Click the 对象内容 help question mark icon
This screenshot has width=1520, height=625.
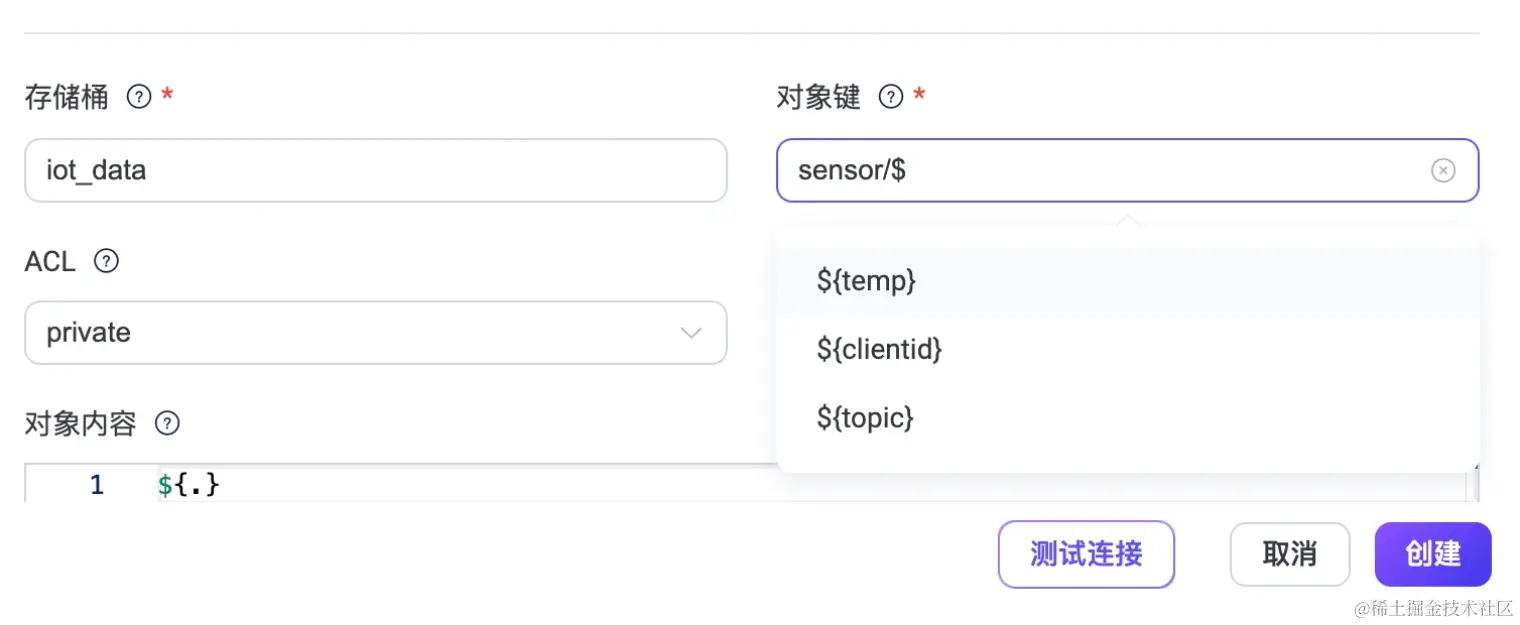pyautogui.click(x=166, y=423)
